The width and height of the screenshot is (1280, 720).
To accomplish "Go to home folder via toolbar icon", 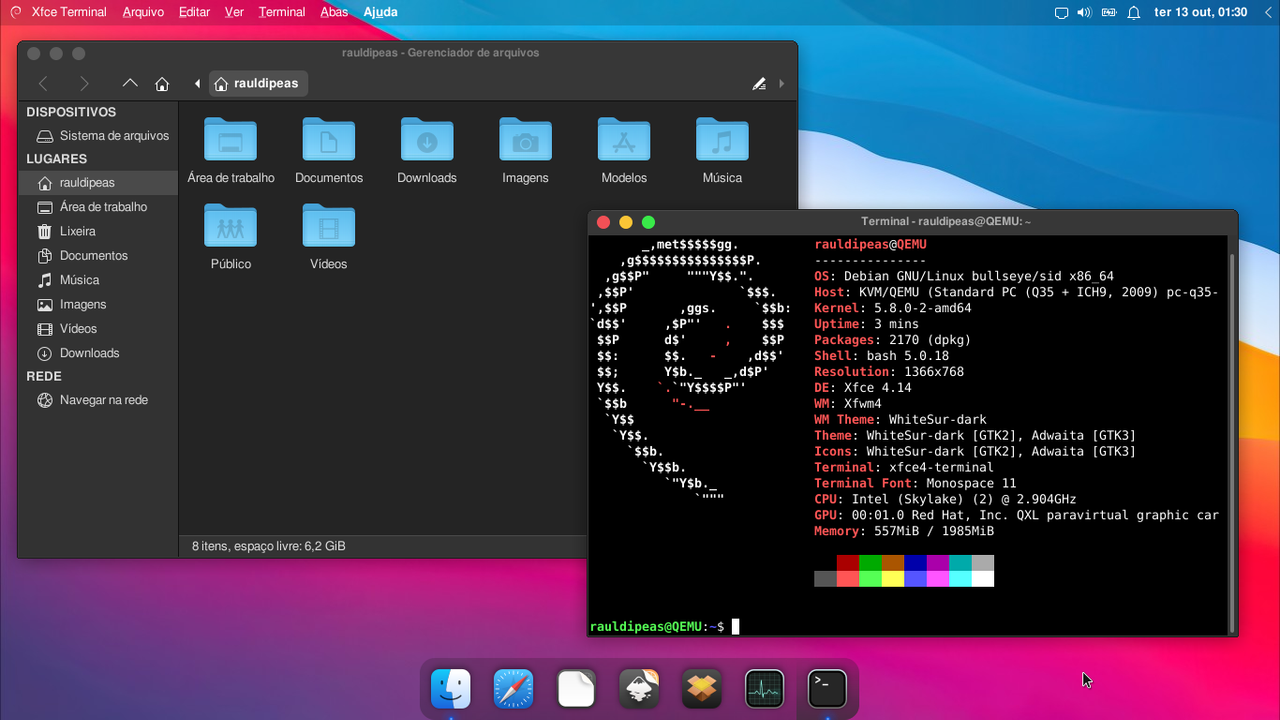I will tap(162, 84).
